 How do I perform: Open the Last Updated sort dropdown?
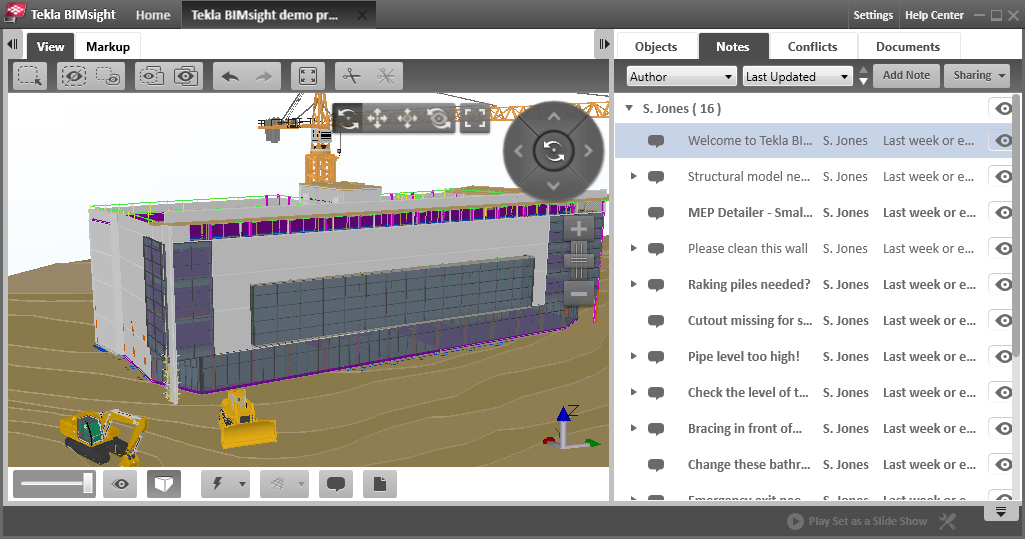click(x=798, y=76)
